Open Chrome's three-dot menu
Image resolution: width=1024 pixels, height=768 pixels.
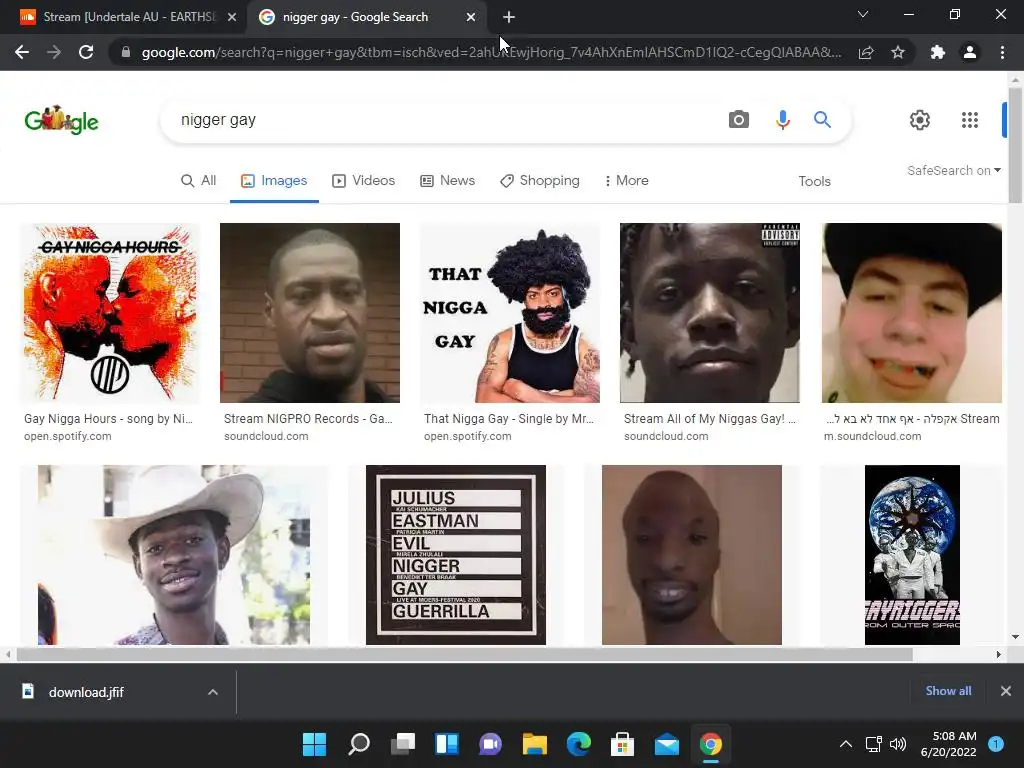point(1002,52)
